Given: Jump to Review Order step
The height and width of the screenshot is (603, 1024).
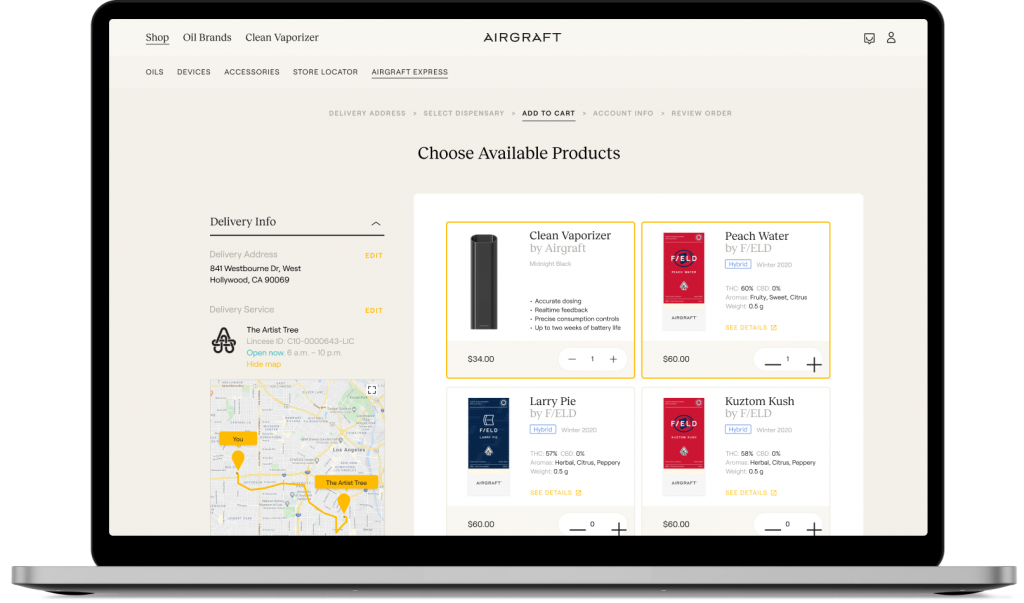Looking at the screenshot, I should tap(701, 113).
